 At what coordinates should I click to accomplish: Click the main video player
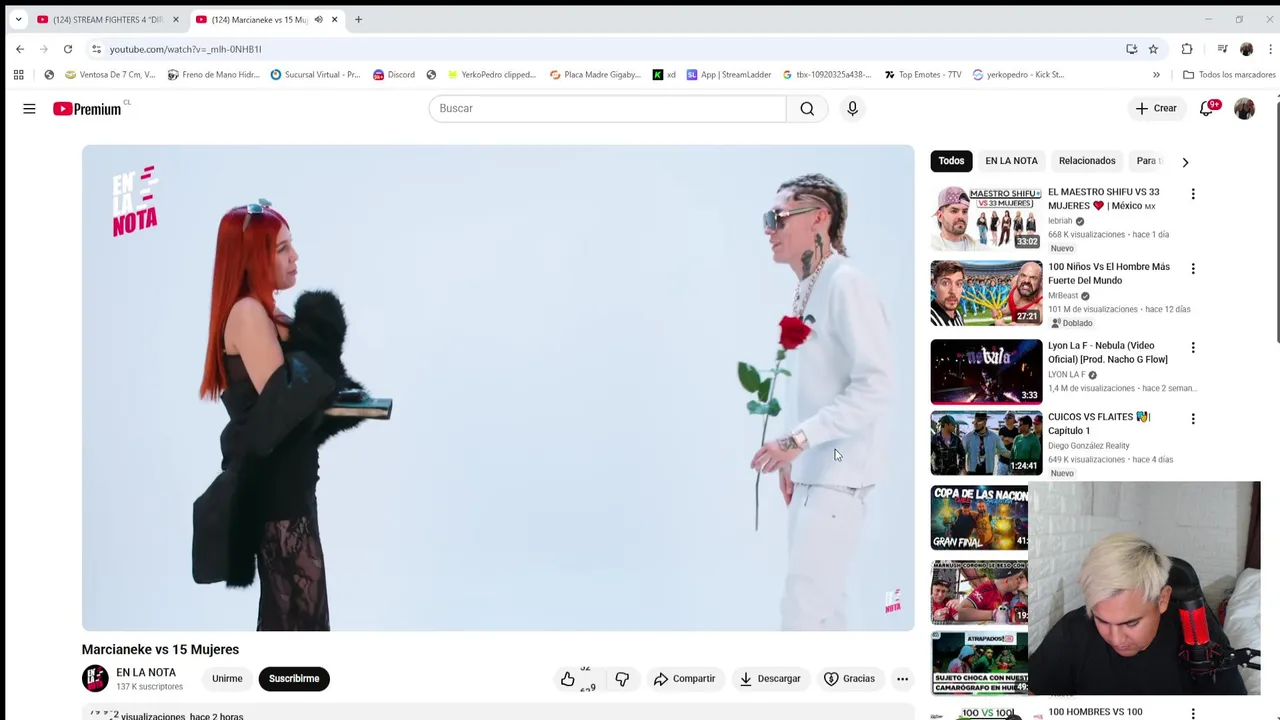(x=498, y=388)
